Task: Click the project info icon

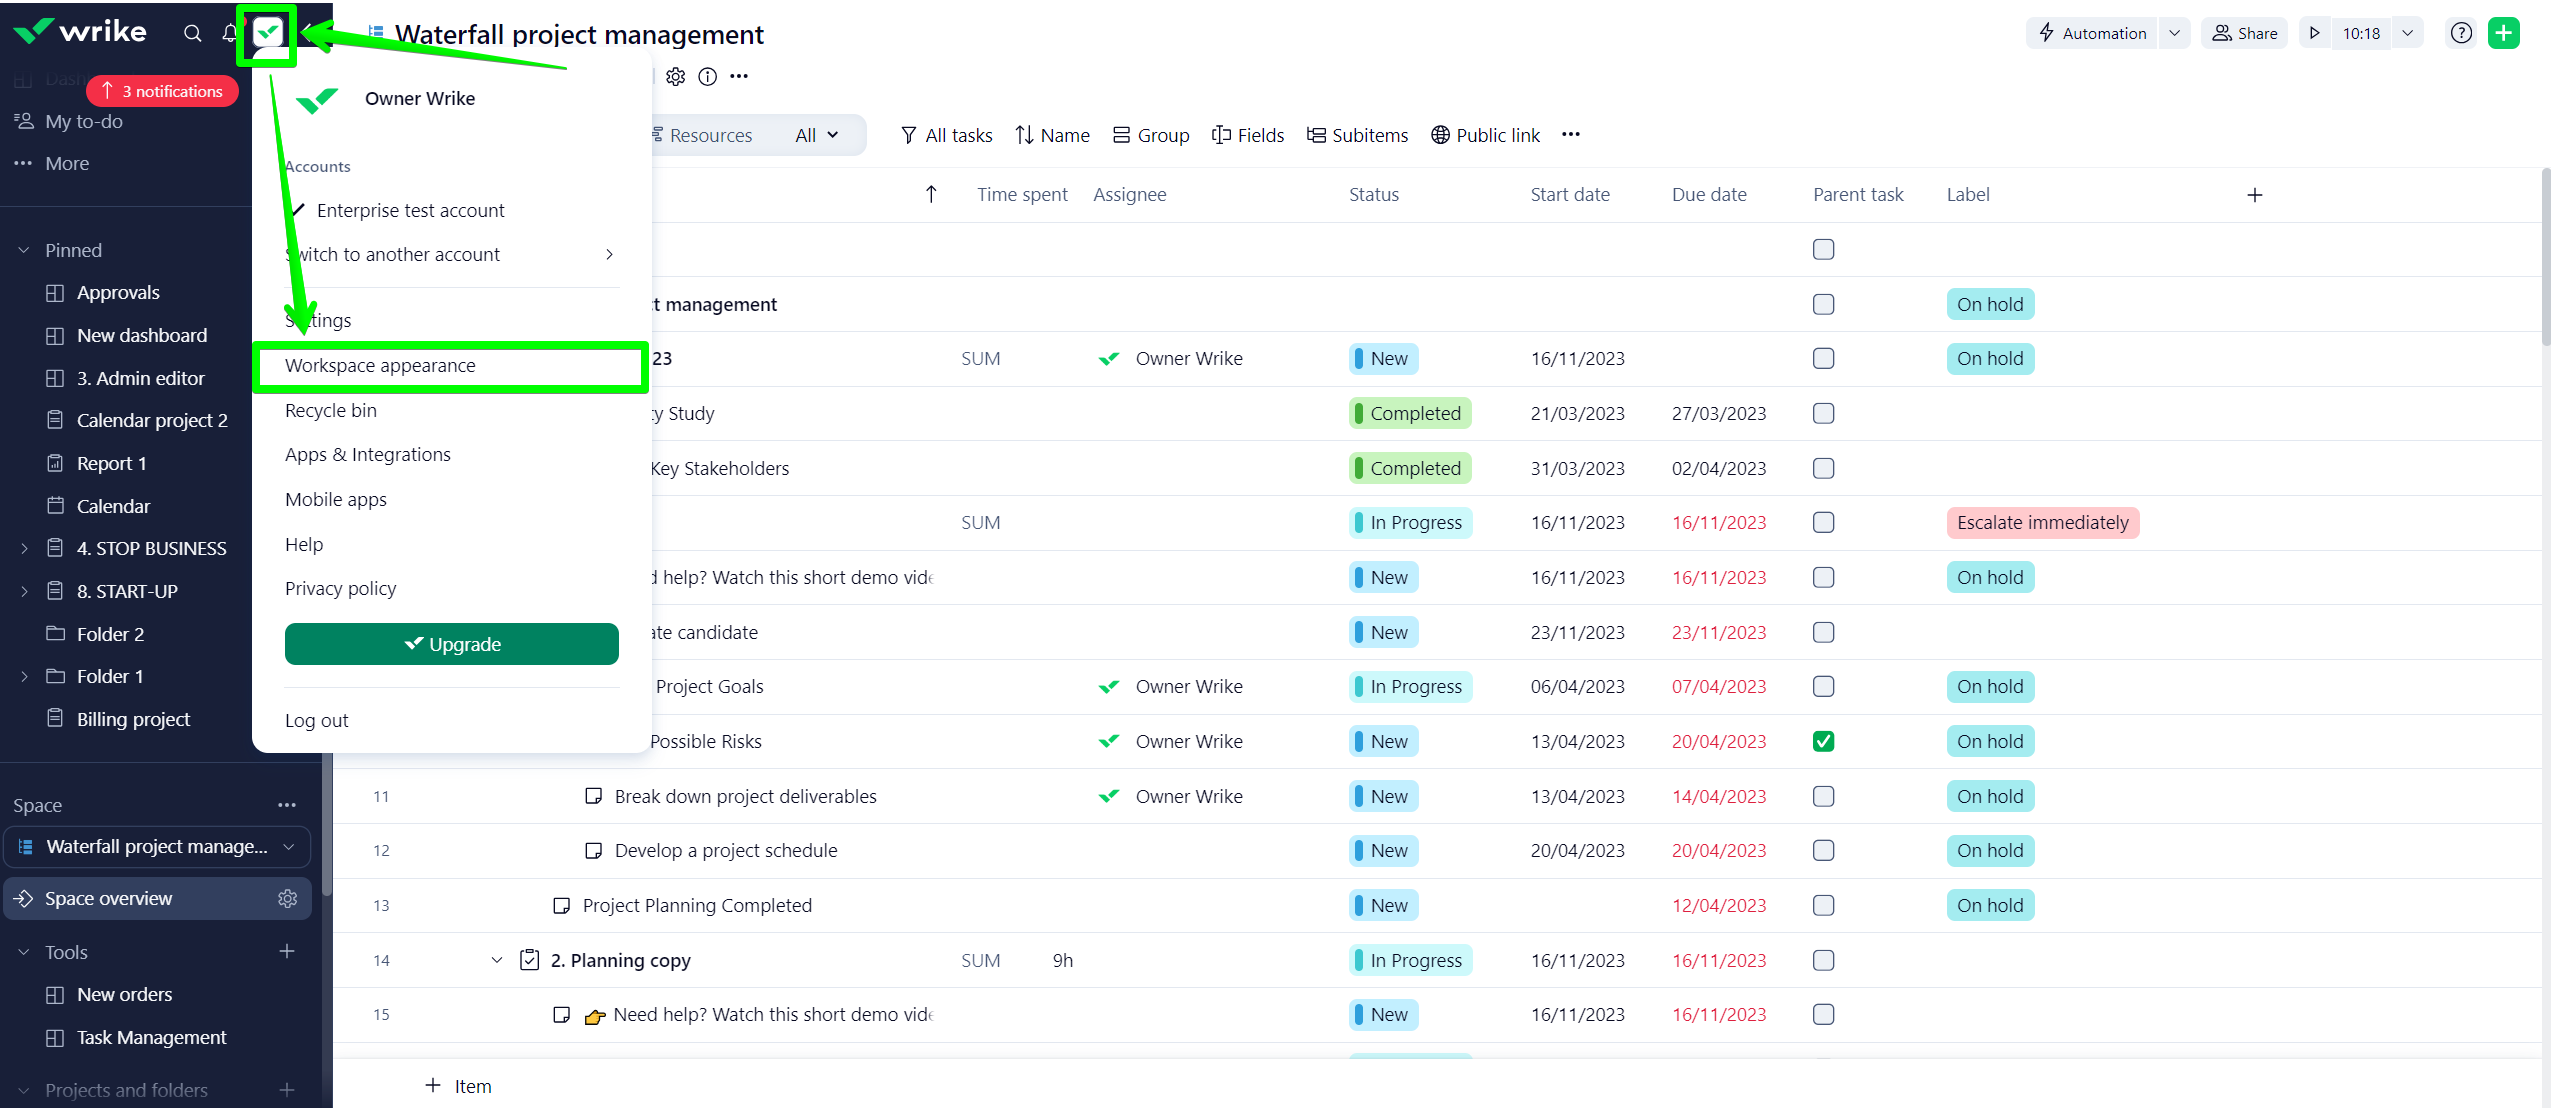Action: [x=707, y=77]
